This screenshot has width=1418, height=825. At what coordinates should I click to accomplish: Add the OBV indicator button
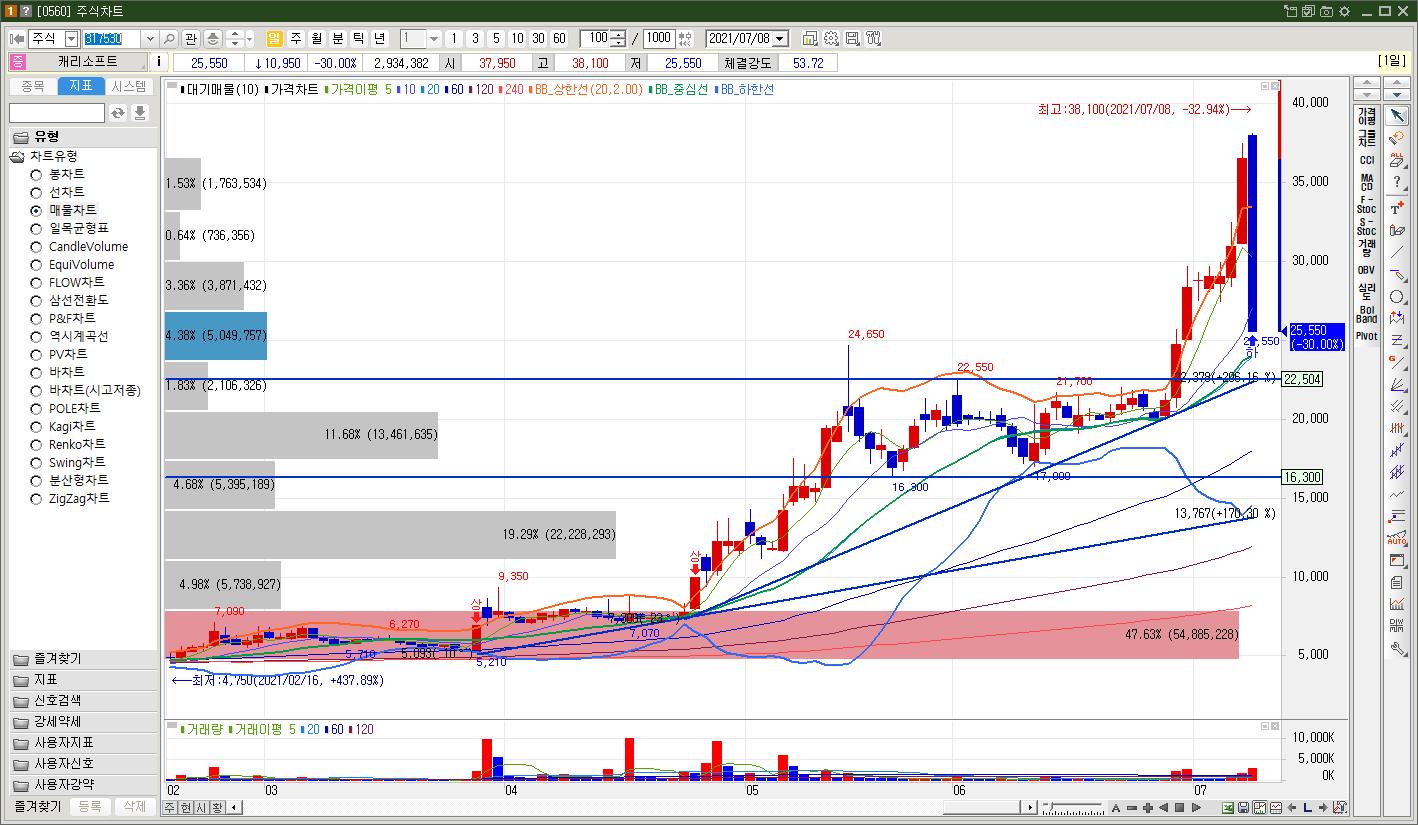pos(1366,270)
